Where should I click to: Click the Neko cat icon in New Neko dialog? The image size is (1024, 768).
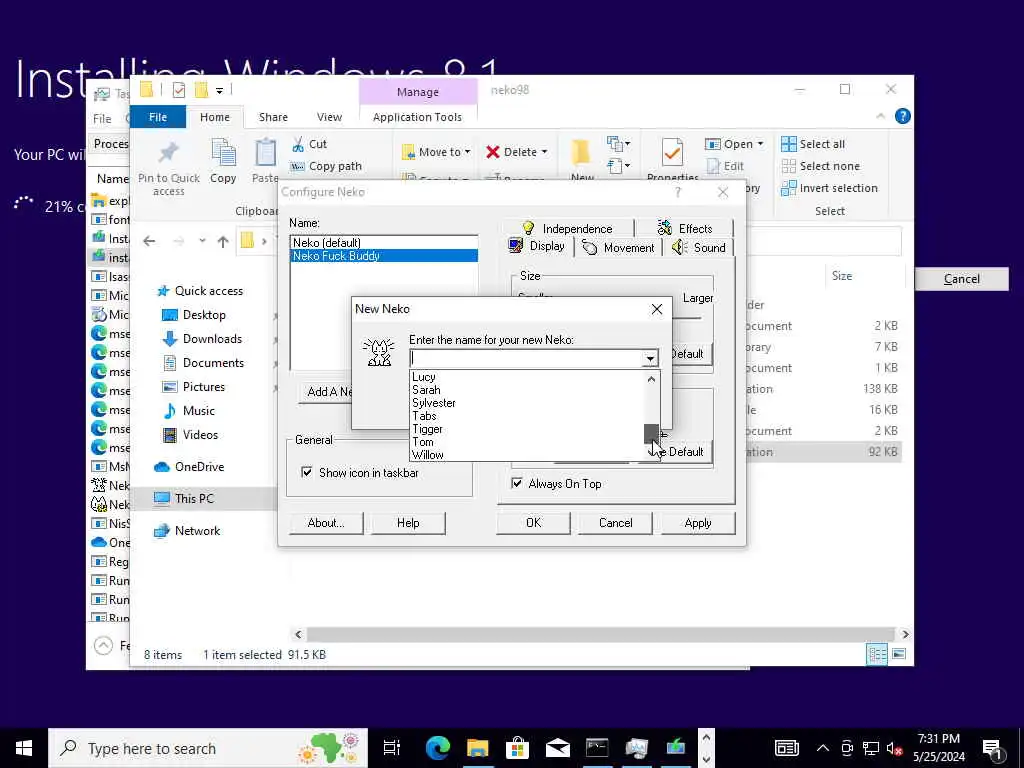click(379, 352)
